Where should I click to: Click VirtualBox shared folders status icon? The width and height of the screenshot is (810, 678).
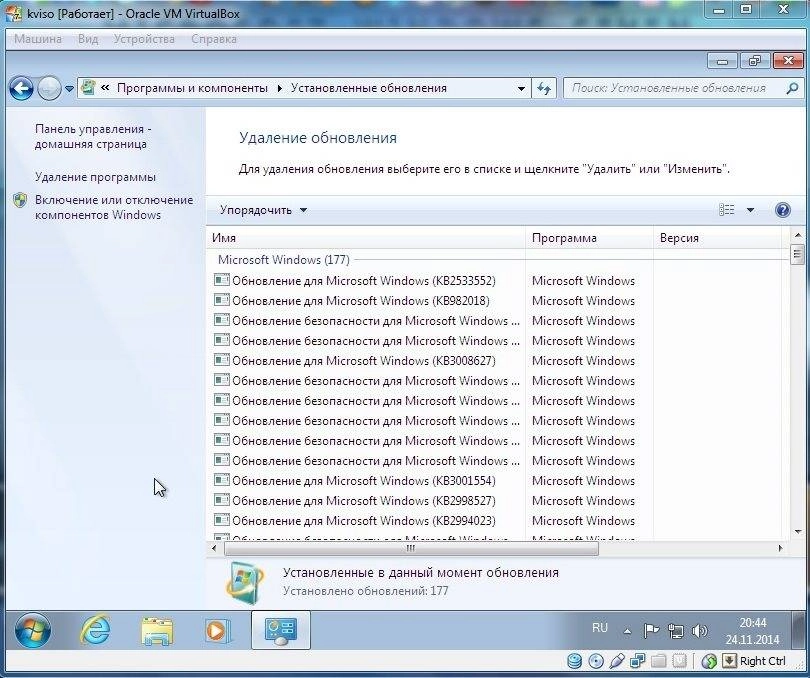tap(659, 661)
